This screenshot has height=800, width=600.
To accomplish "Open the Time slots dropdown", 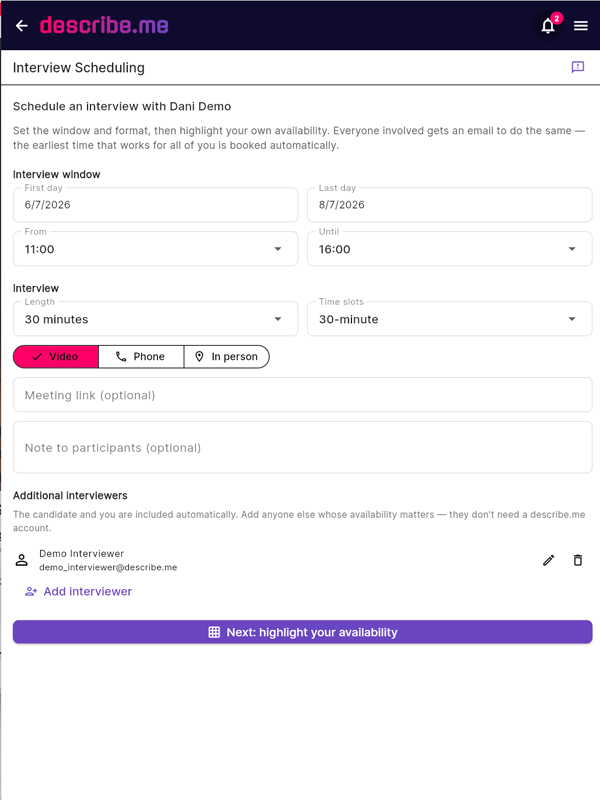I will click(x=449, y=319).
